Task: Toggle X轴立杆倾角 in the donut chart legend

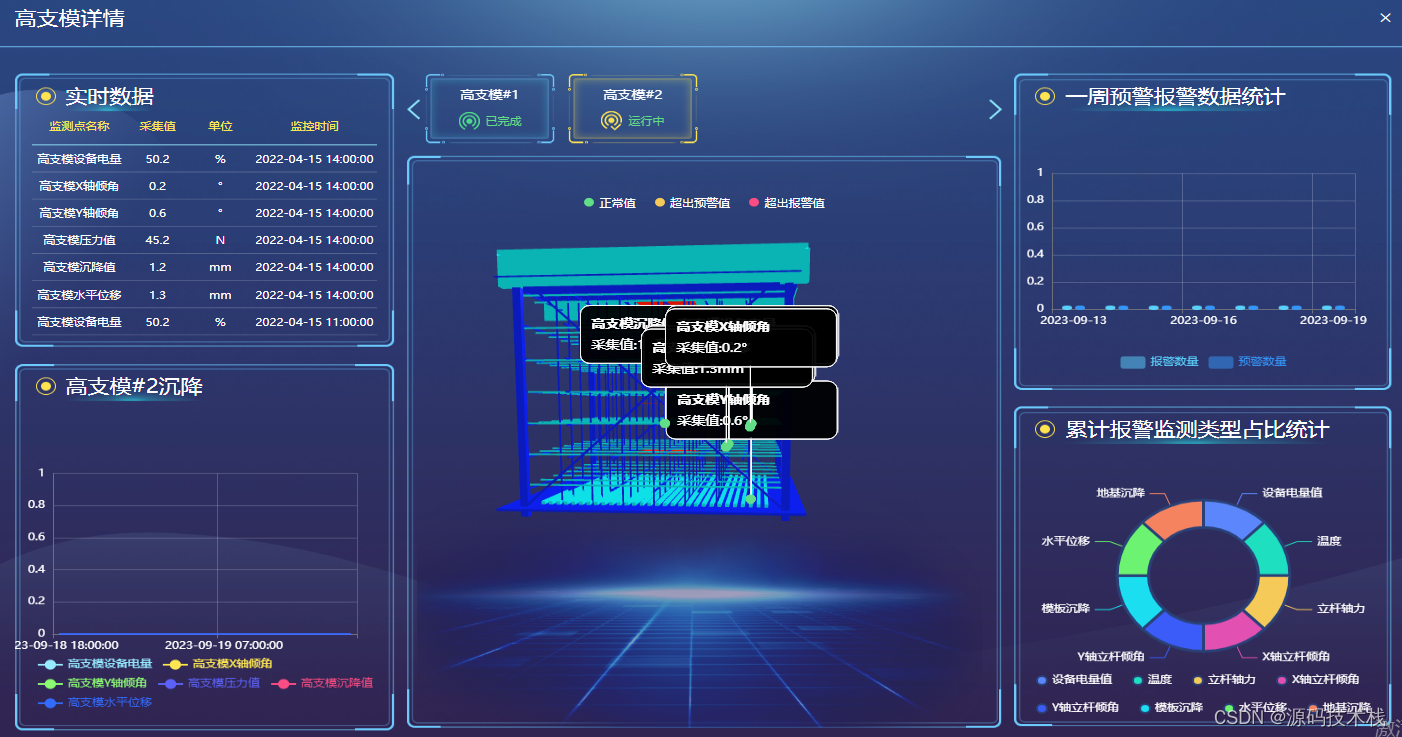Action: (1317, 680)
